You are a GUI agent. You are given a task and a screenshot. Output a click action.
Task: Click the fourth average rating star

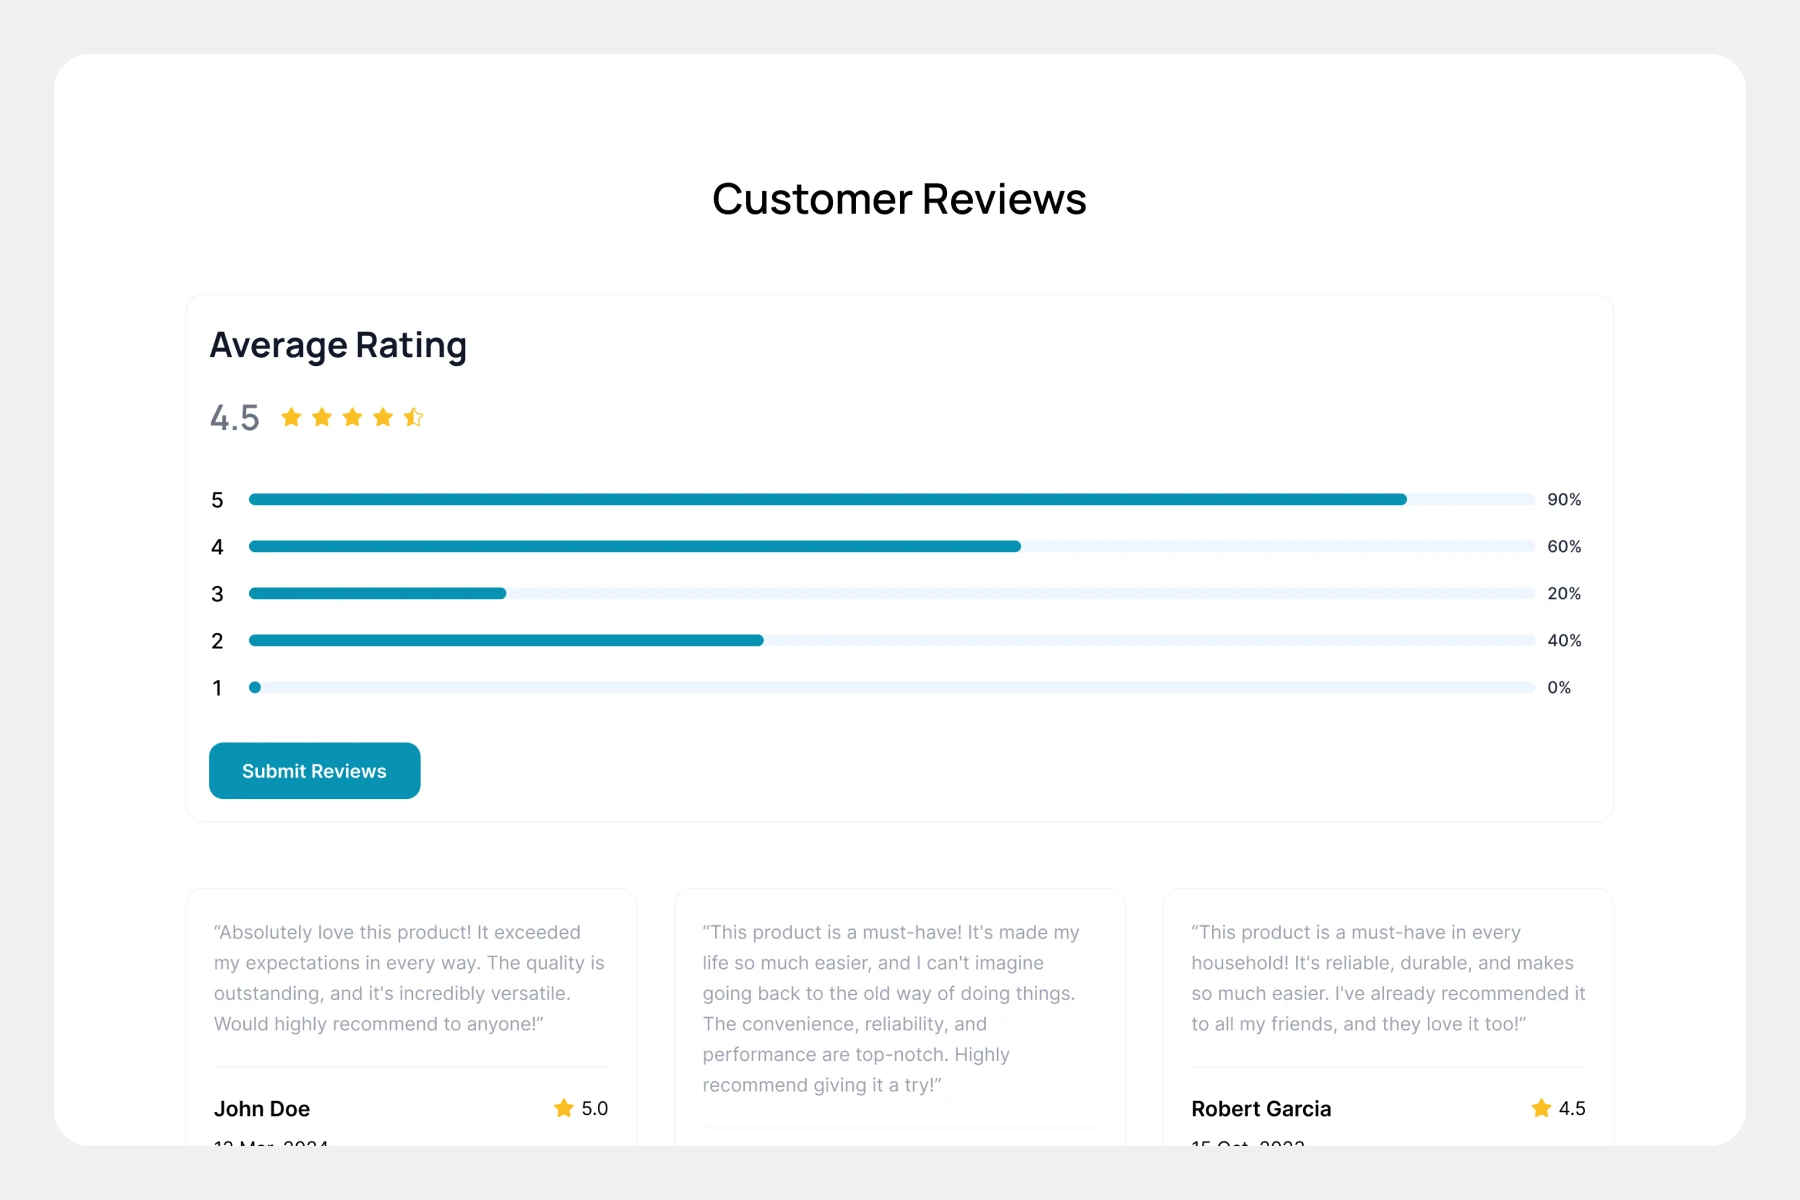[383, 417]
